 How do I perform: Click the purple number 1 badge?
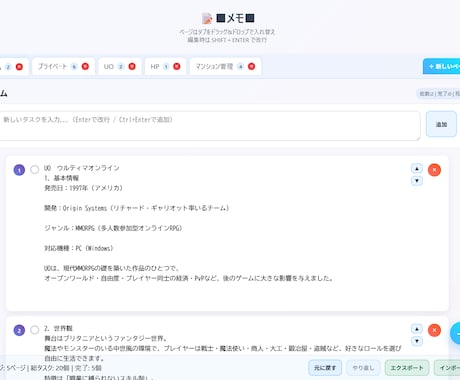(19, 170)
